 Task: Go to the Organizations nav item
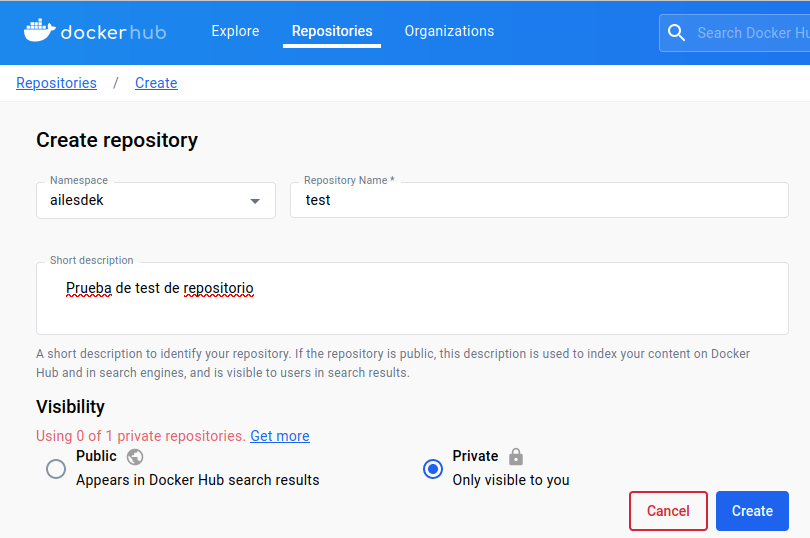pos(449,31)
